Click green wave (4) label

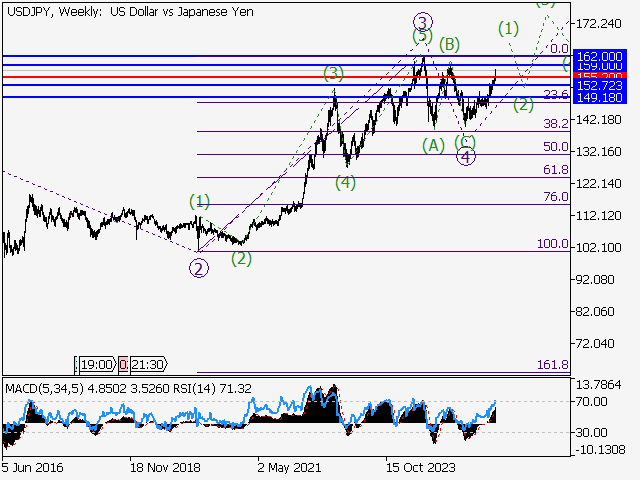[345, 182]
